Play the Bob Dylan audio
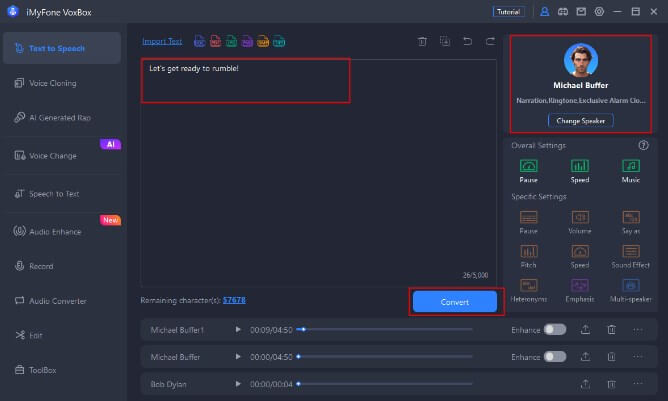 coord(238,384)
